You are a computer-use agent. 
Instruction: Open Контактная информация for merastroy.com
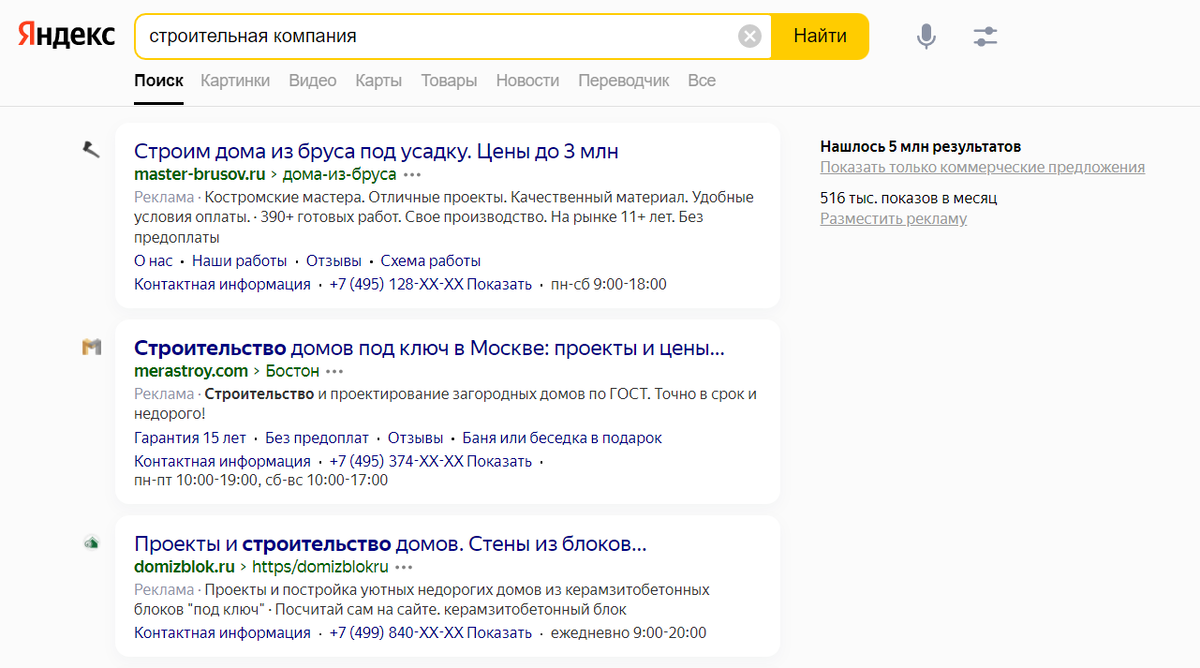tap(222, 462)
